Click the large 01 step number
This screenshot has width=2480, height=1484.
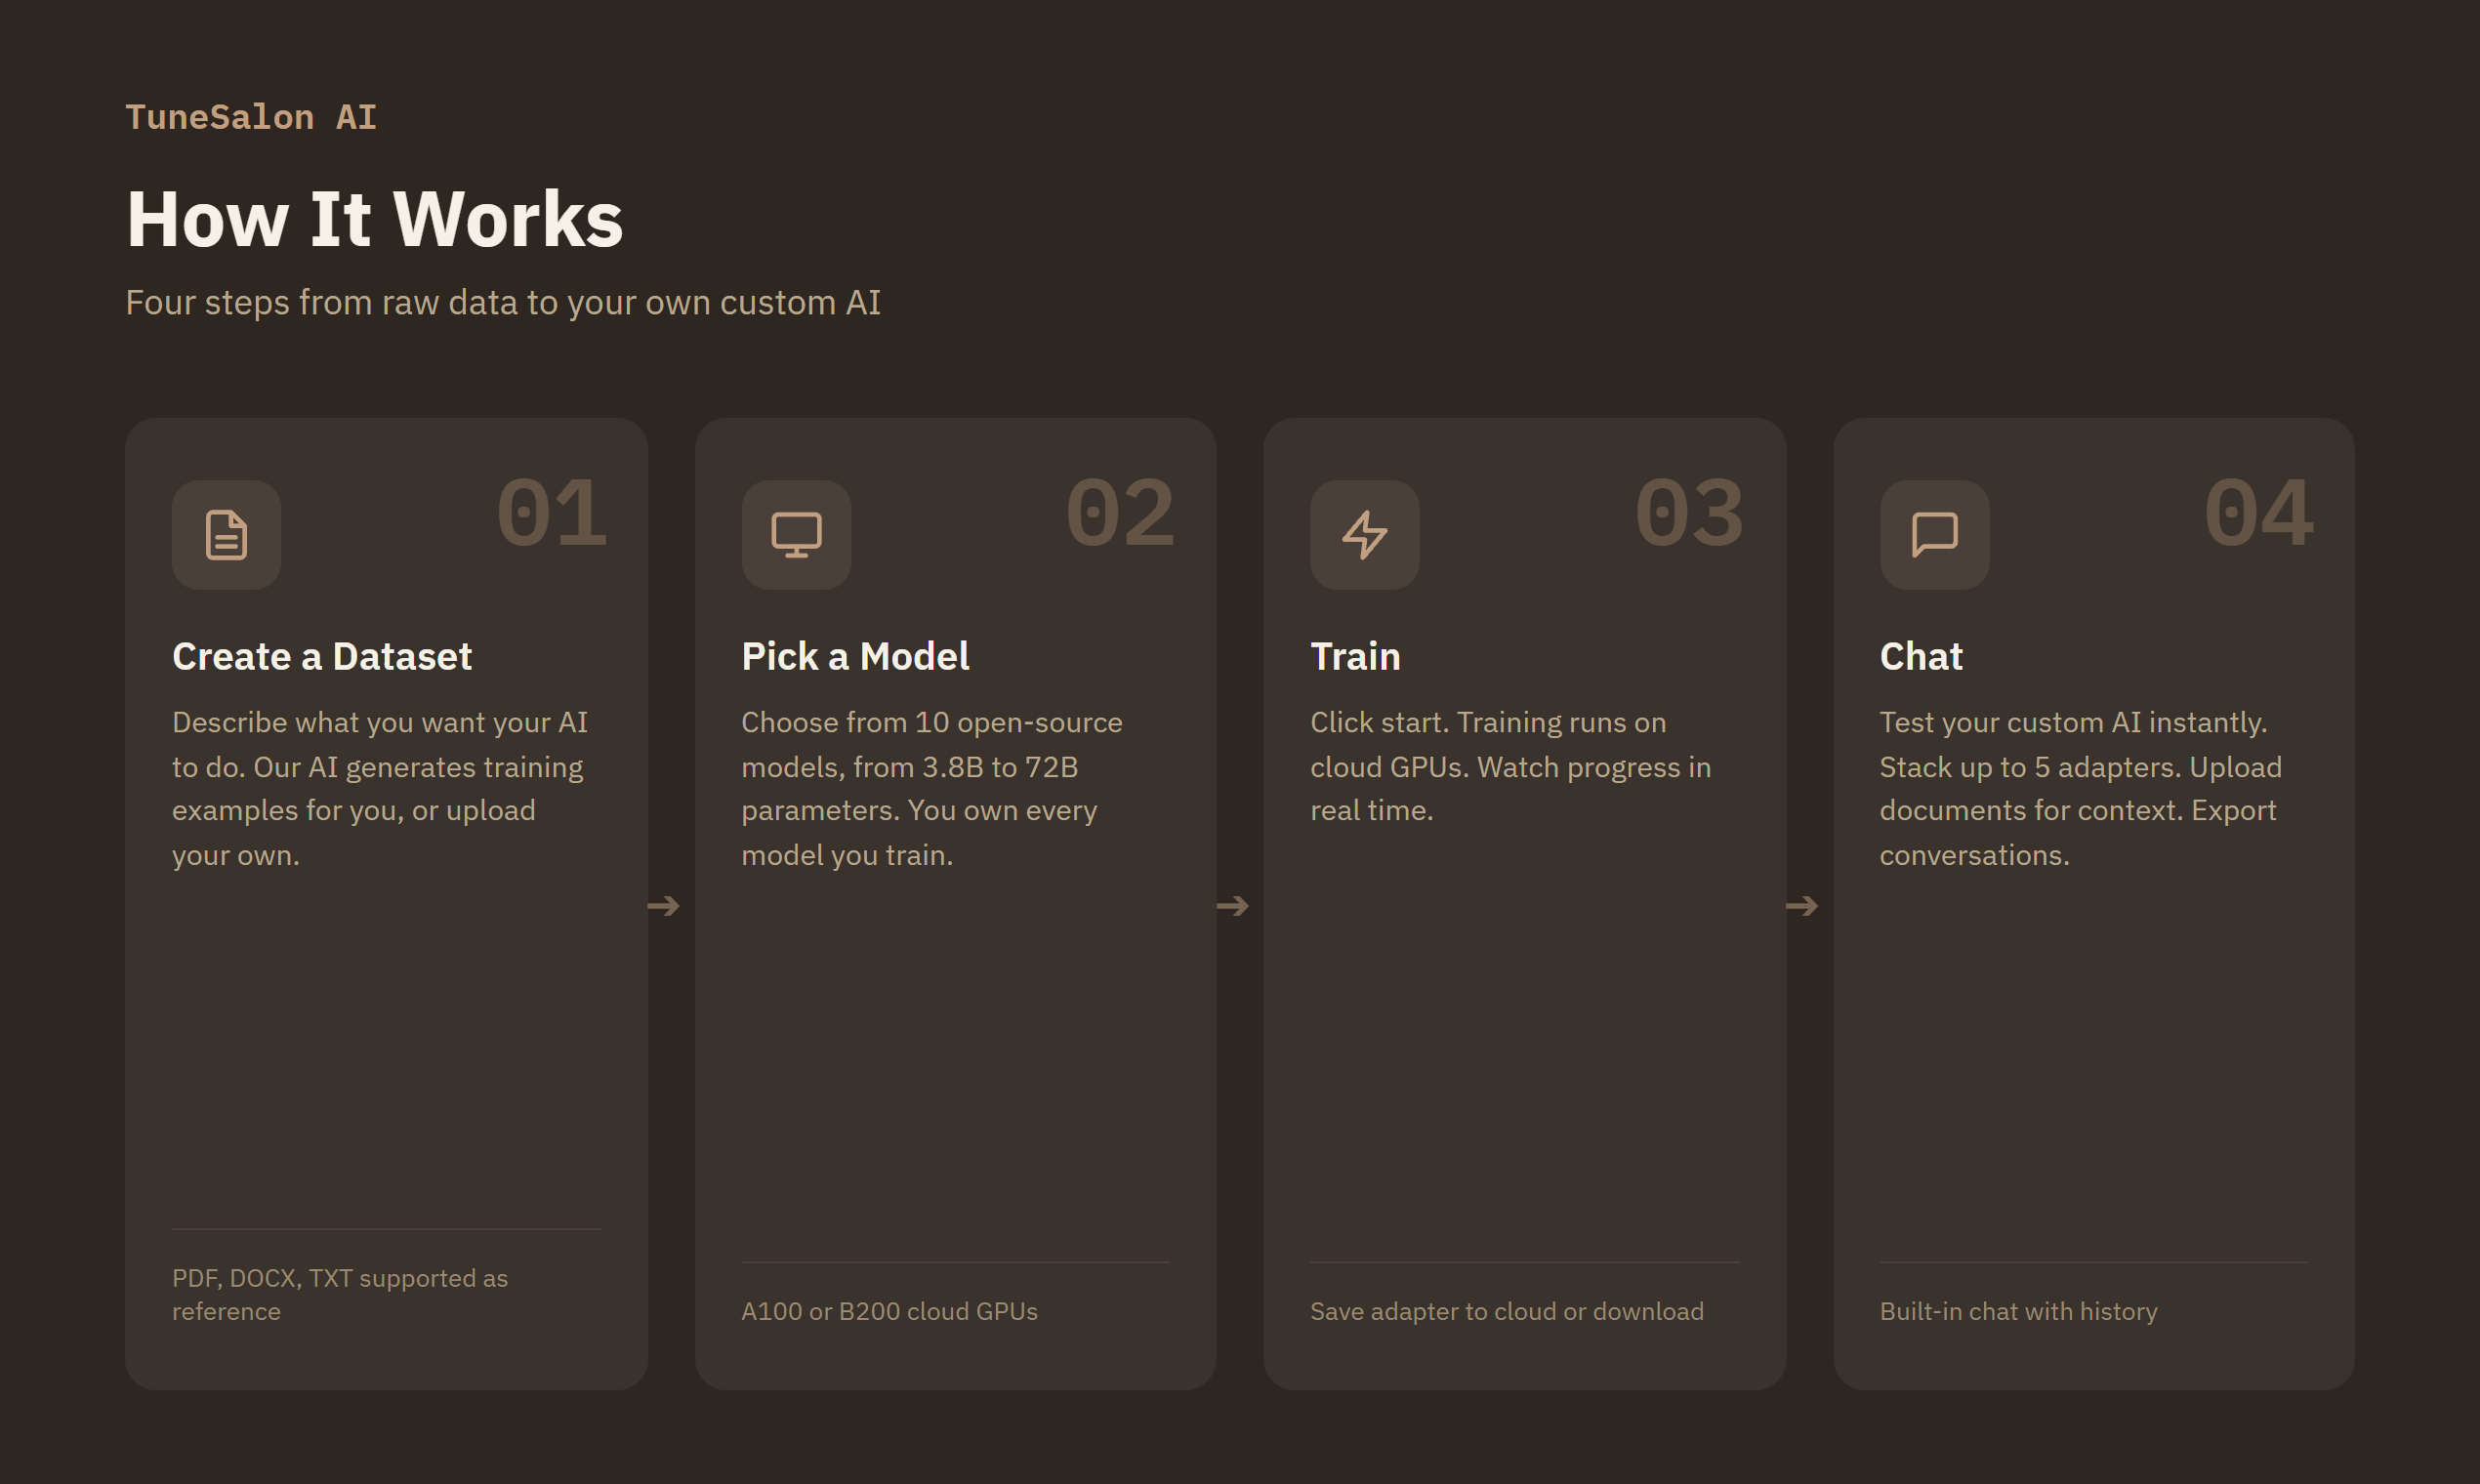(x=553, y=513)
